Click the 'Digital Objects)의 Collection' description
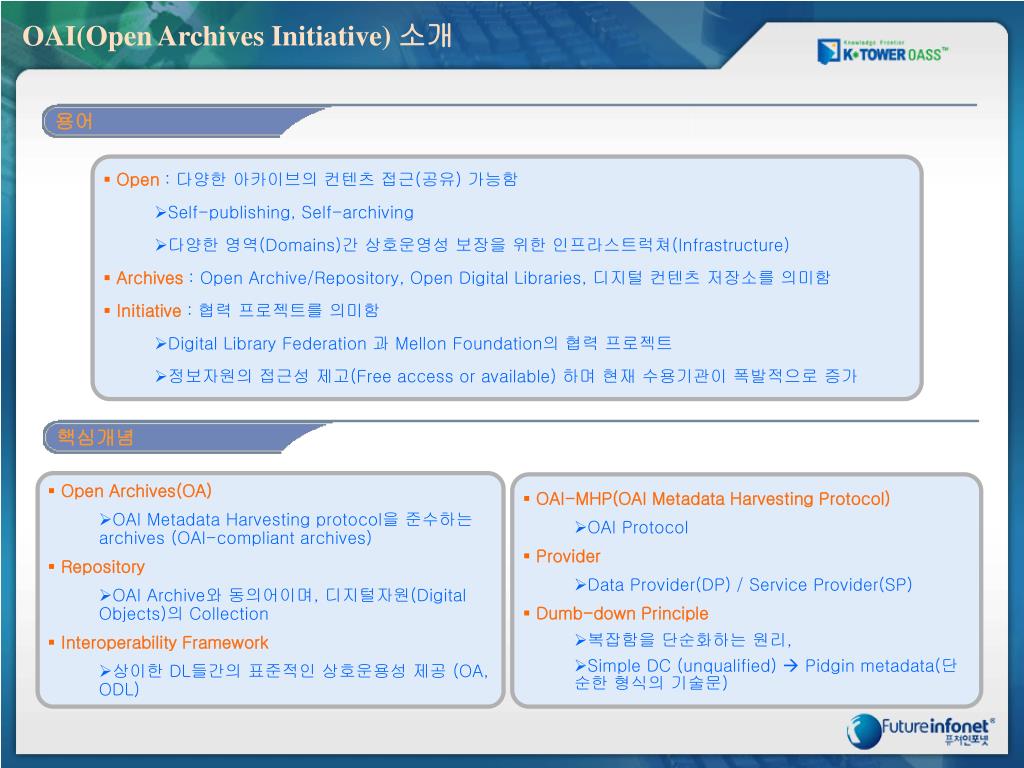 click(x=283, y=605)
